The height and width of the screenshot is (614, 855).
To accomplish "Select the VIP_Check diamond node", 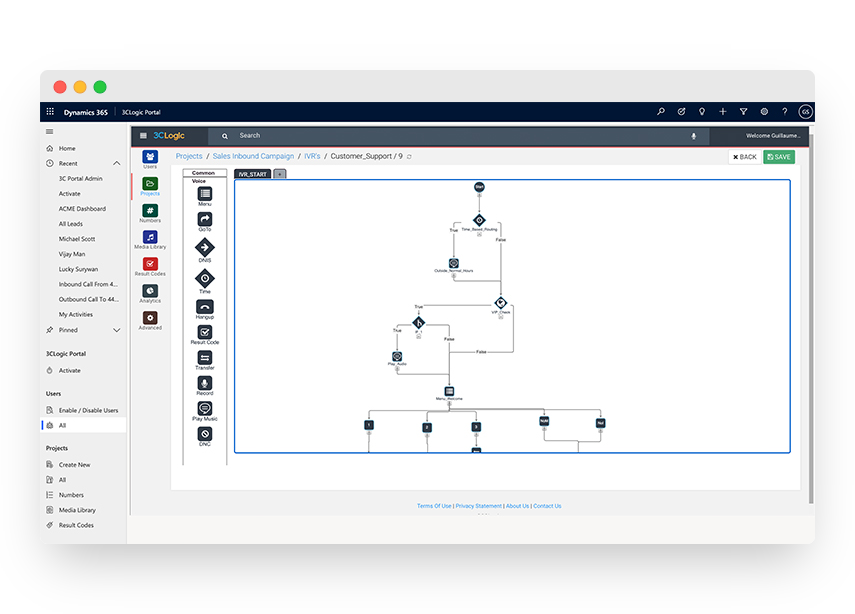I will (501, 303).
